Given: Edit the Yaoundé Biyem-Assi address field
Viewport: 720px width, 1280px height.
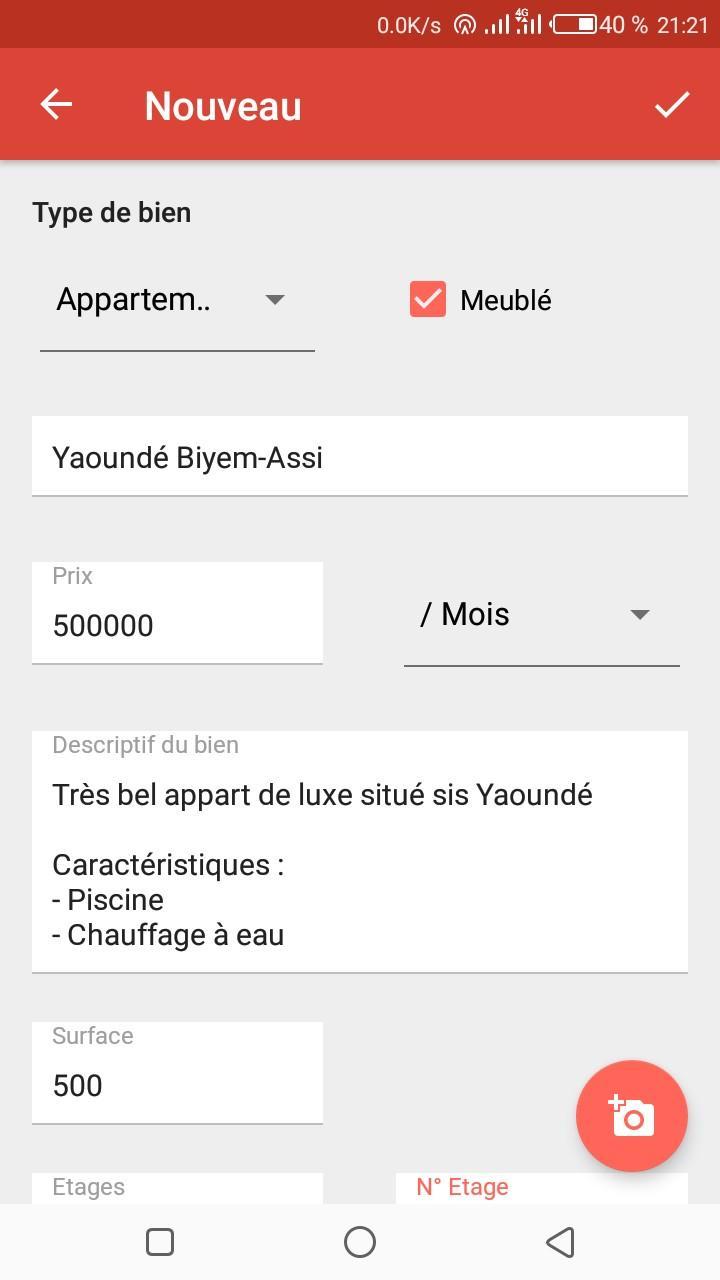Looking at the screenshot, I should pyautogui.click(x=360, y=457).
